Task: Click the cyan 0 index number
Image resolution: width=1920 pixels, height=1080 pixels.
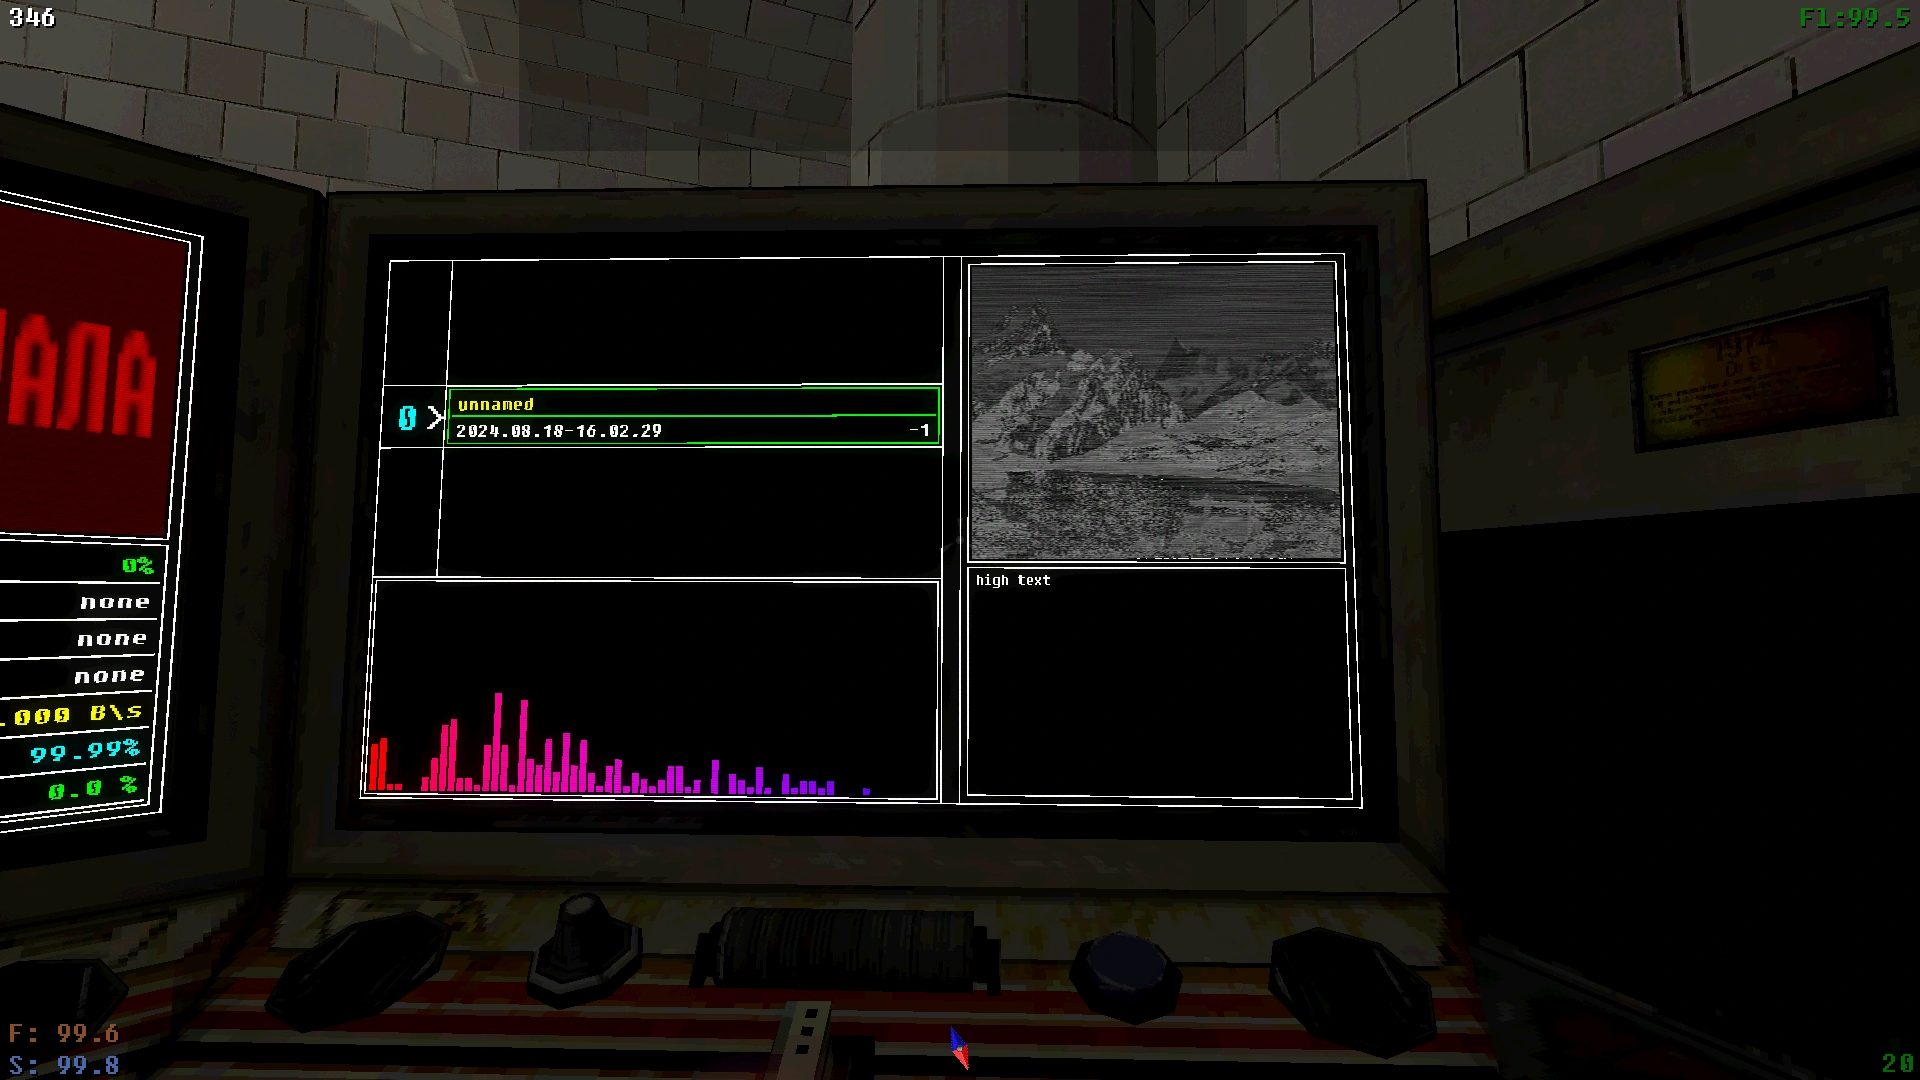Action: [407, 418]
